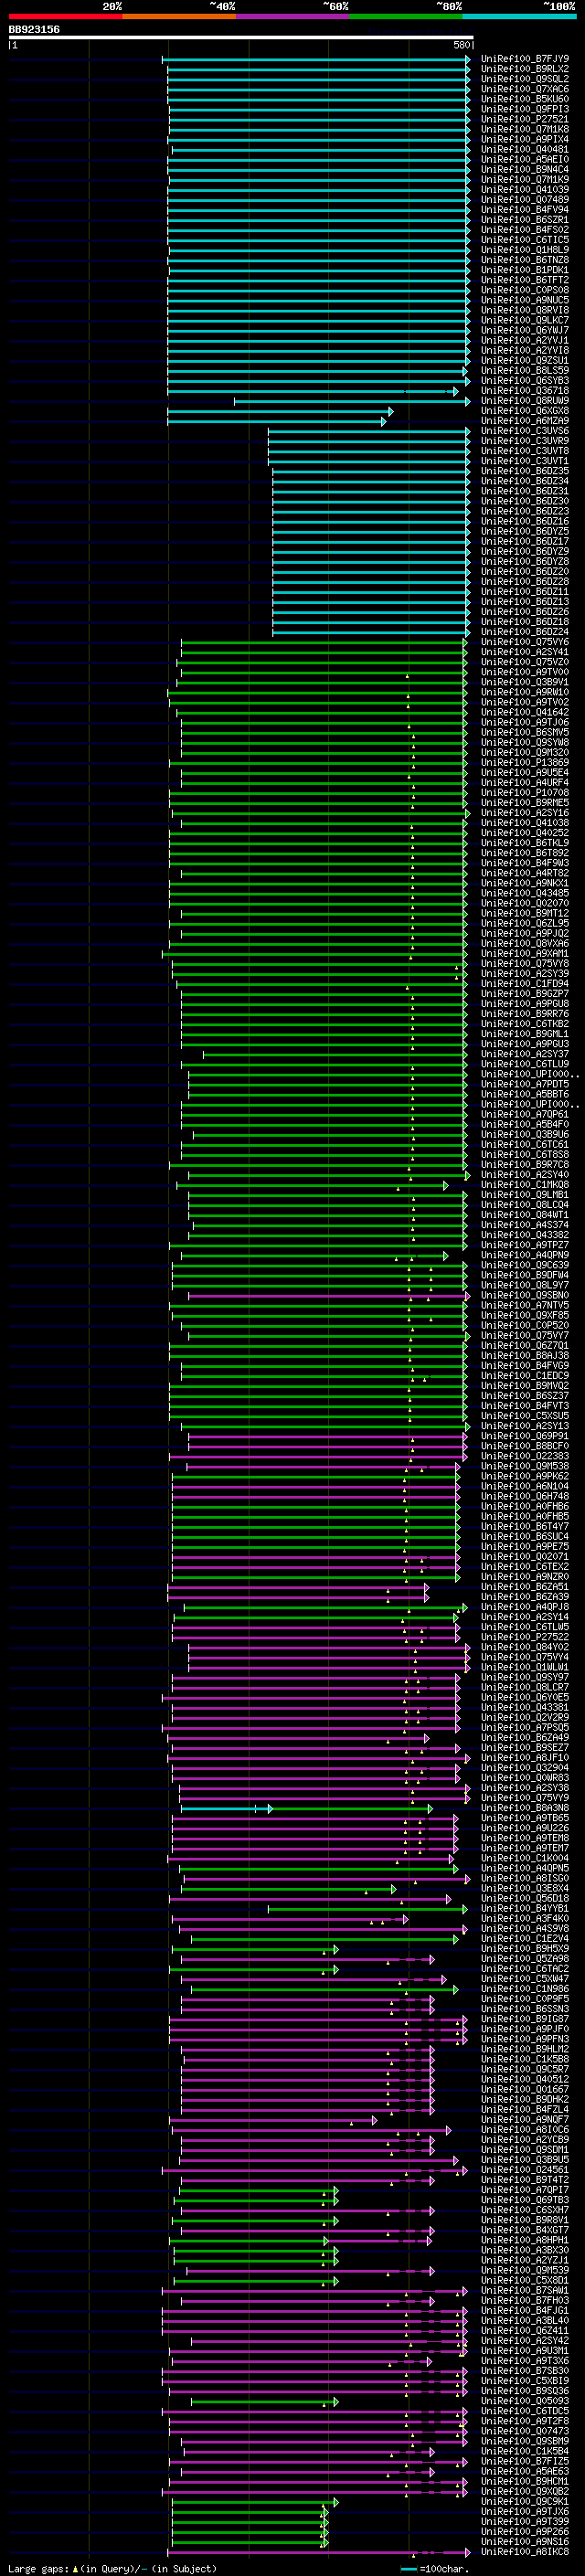
Task: Select hit UniRef100_Q8RUW9
Action: (x=525, y=401)
